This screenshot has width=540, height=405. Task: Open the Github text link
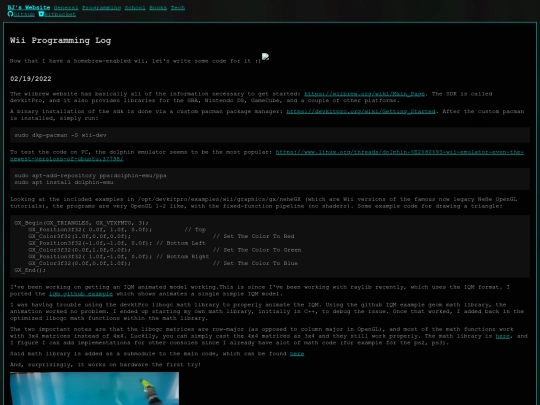tap(24, 14)
